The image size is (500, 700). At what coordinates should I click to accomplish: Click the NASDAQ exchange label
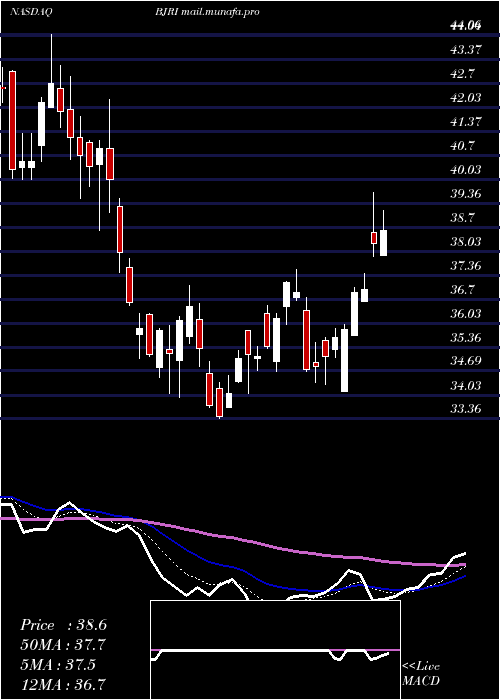[x=31, y=12]
